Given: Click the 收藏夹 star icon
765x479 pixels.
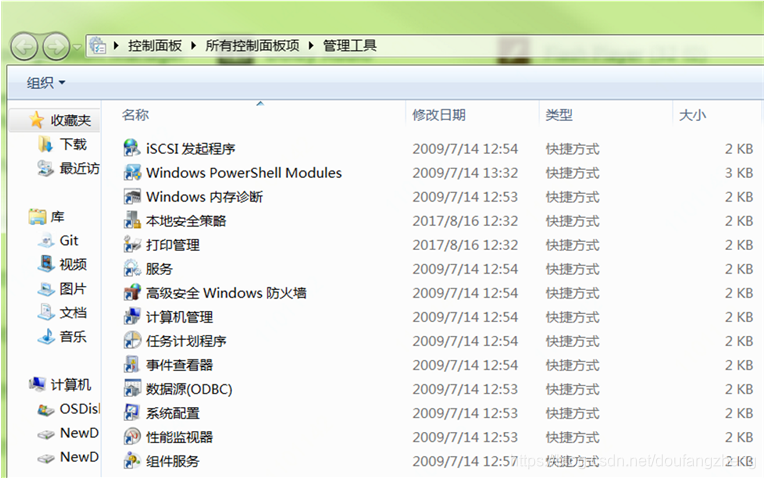Looking at the screenshot, I should pyautogui.click(x=37, y=120).
